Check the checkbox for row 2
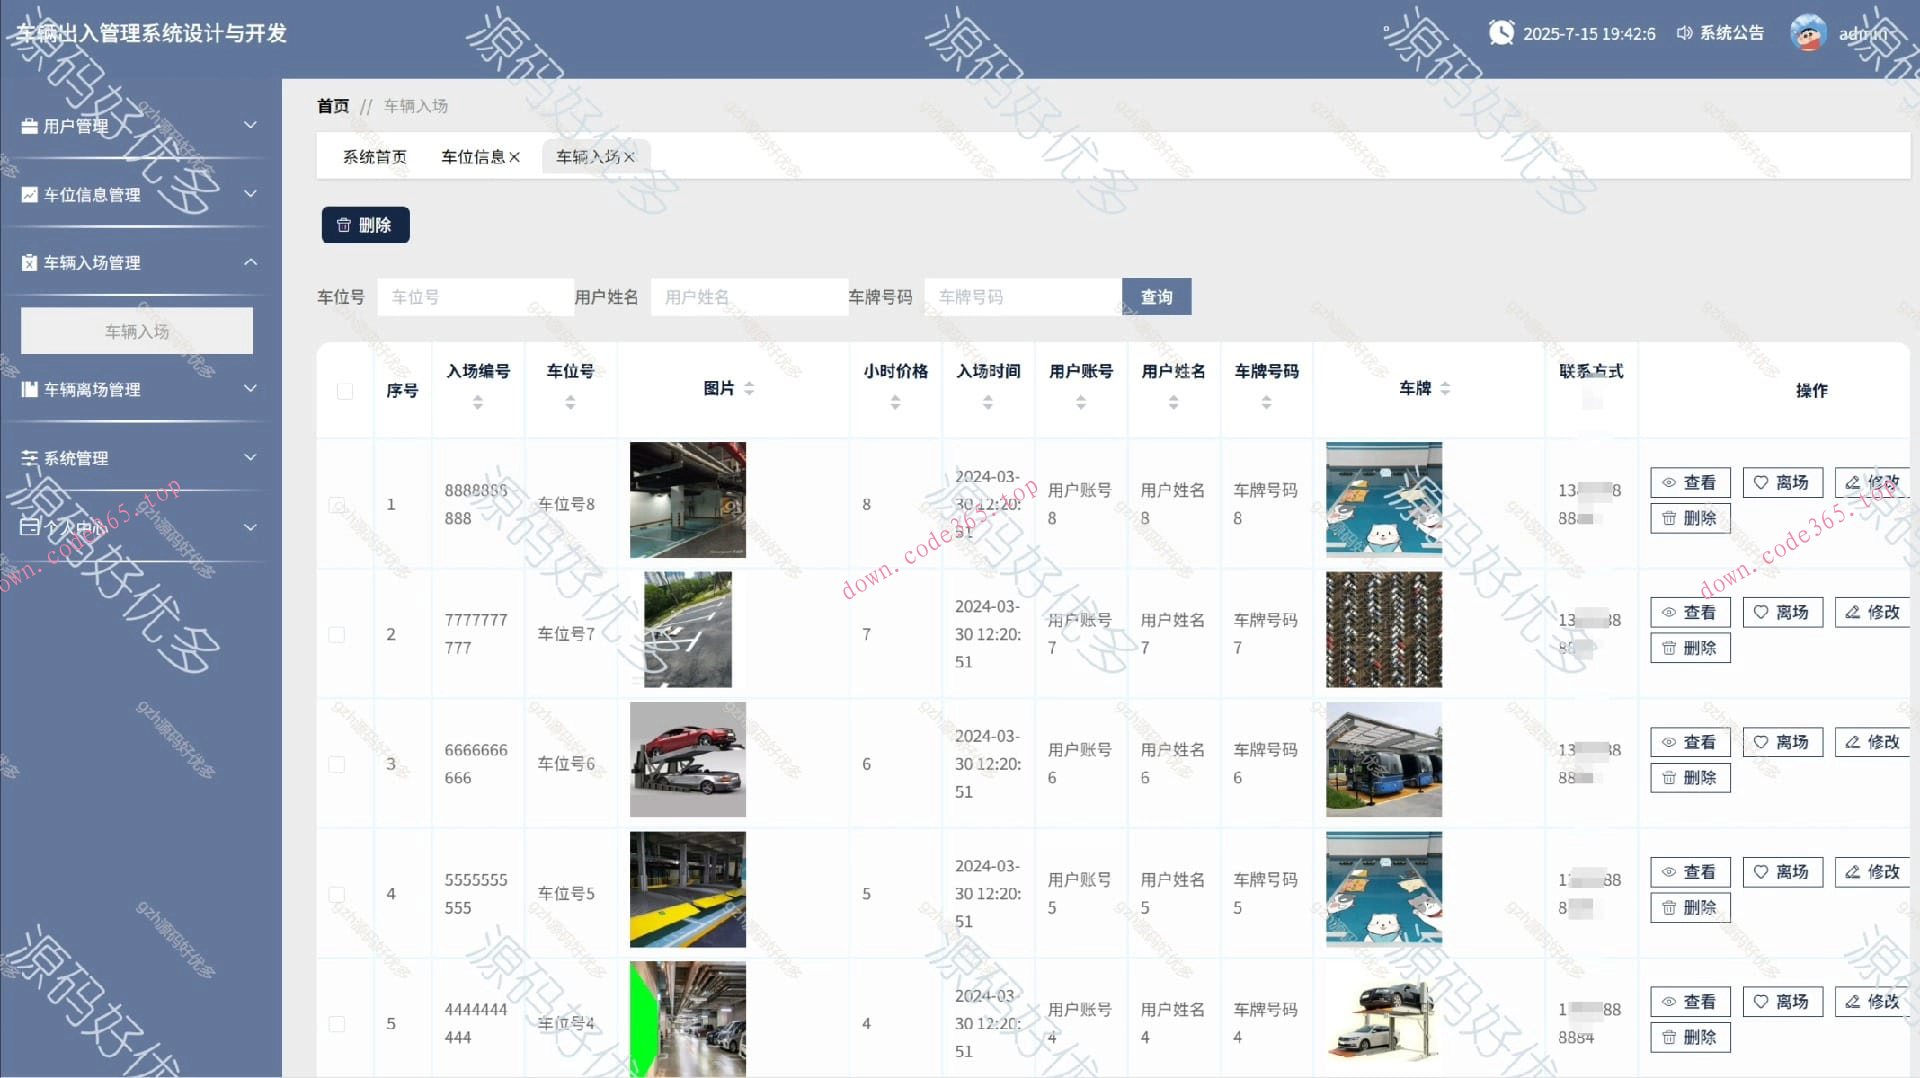The height and width of the screenshot is (1078, 1920). [337, 634]
